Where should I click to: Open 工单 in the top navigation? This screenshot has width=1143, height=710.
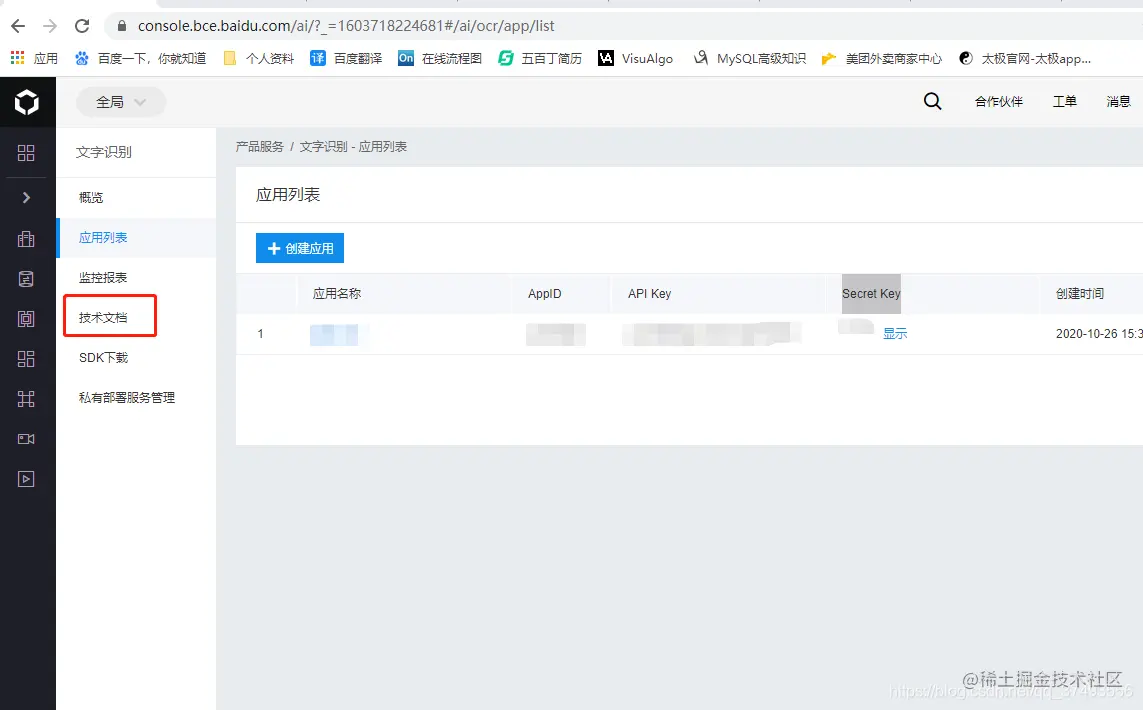coord(1064,101)
